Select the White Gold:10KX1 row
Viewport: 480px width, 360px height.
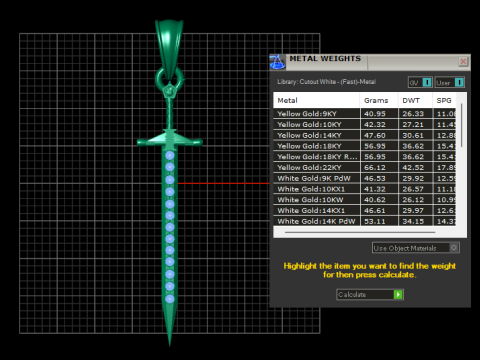point(365,189)
